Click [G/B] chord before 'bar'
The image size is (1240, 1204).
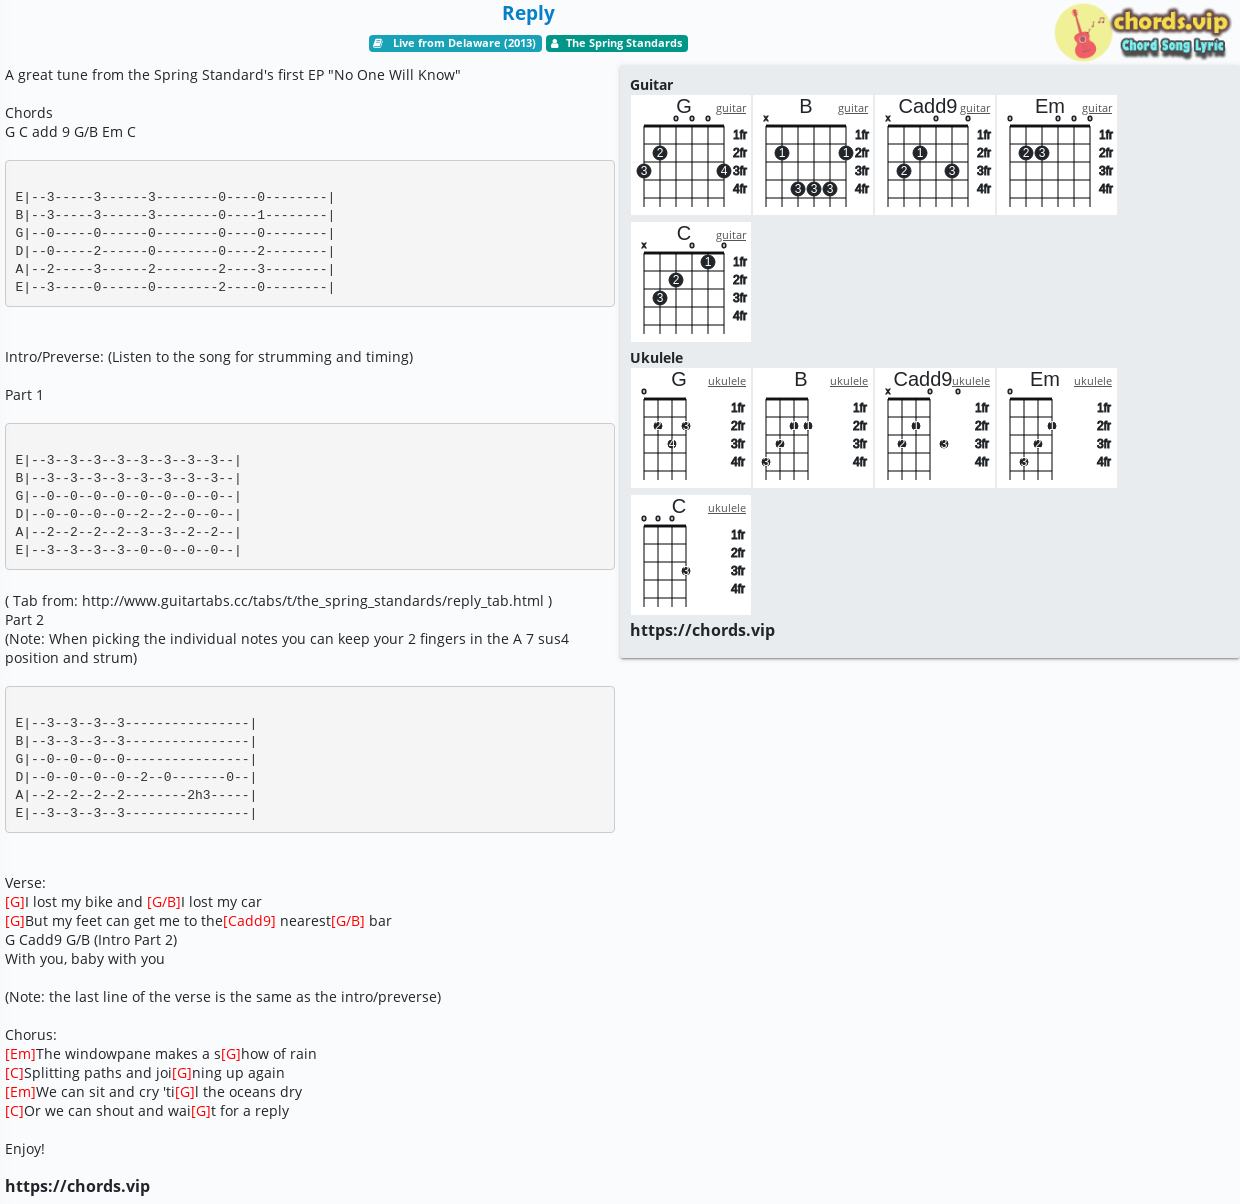click(x=348, y=921)
